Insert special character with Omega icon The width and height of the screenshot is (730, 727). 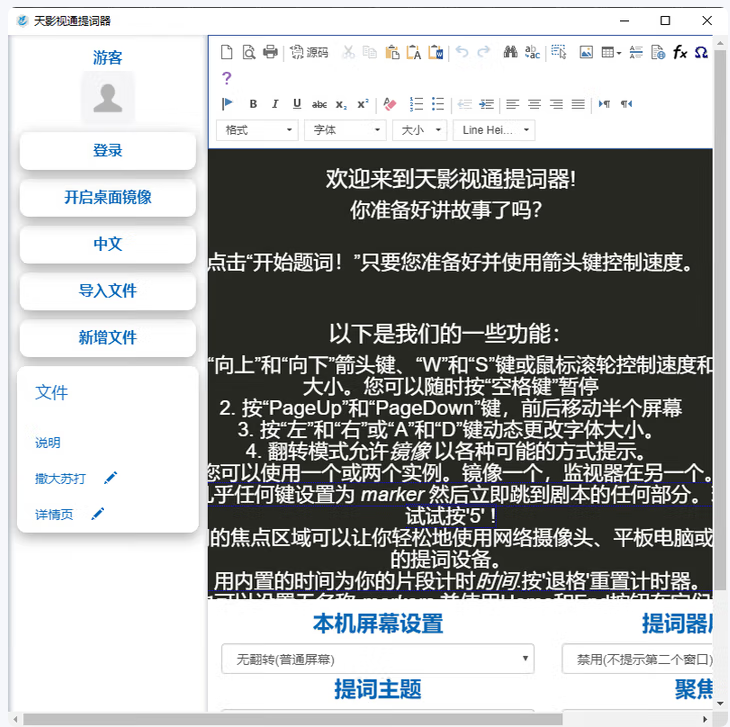coord(701,52)
